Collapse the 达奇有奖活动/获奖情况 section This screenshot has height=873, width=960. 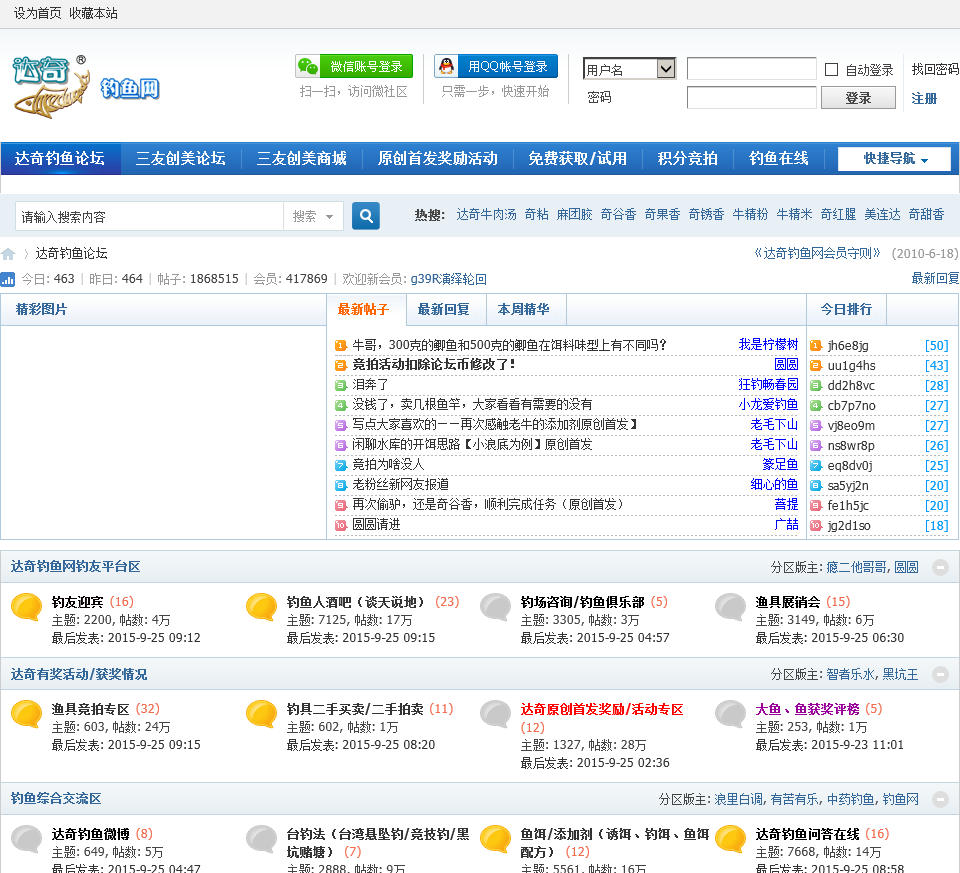pos(940,675)
